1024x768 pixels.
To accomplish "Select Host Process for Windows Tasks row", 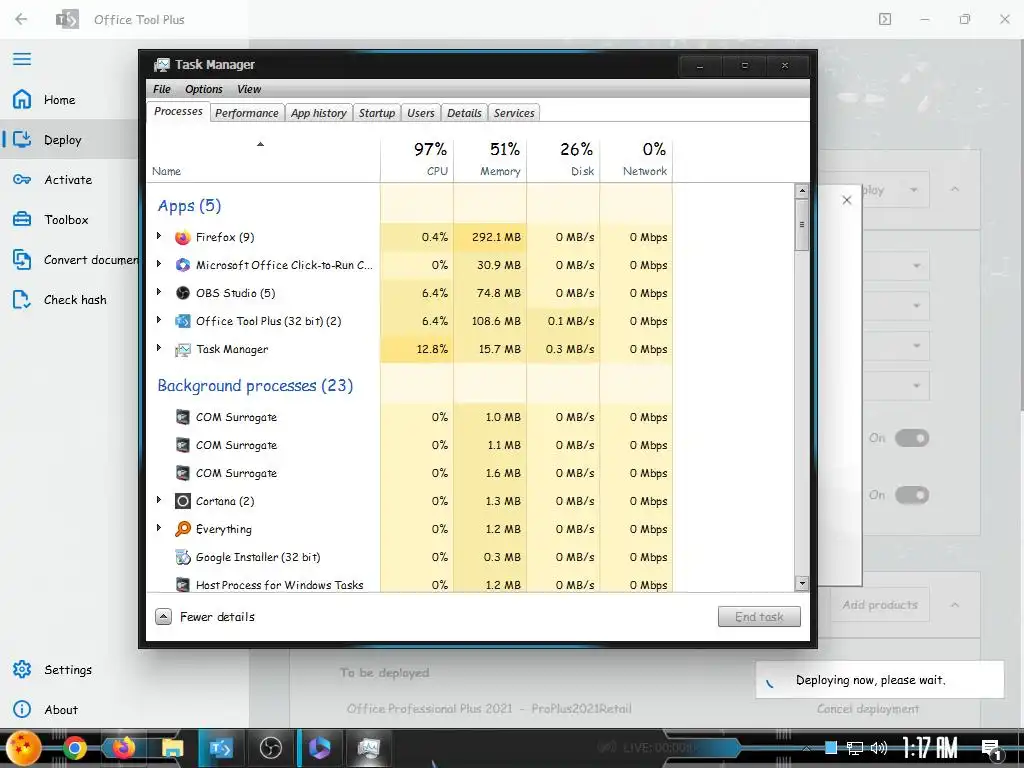I will click(409, 585).
